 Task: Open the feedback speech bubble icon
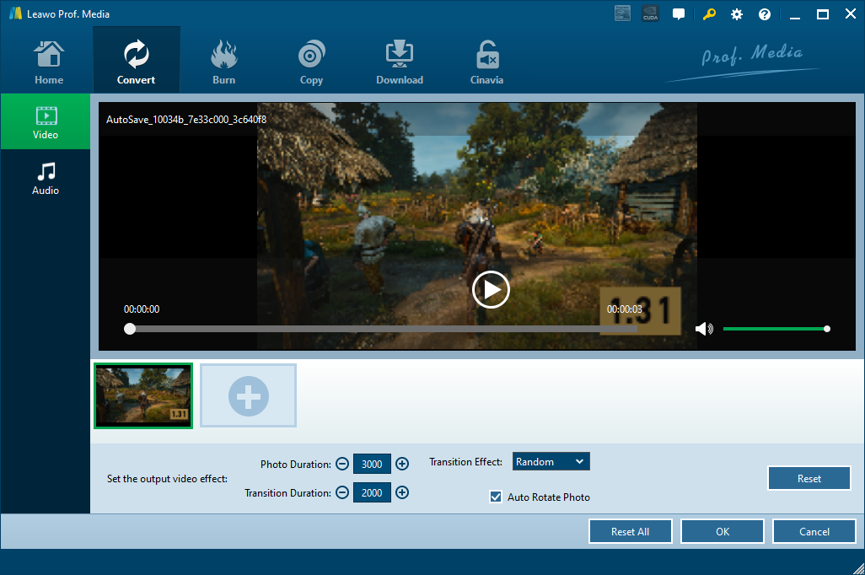pos(679,14)
